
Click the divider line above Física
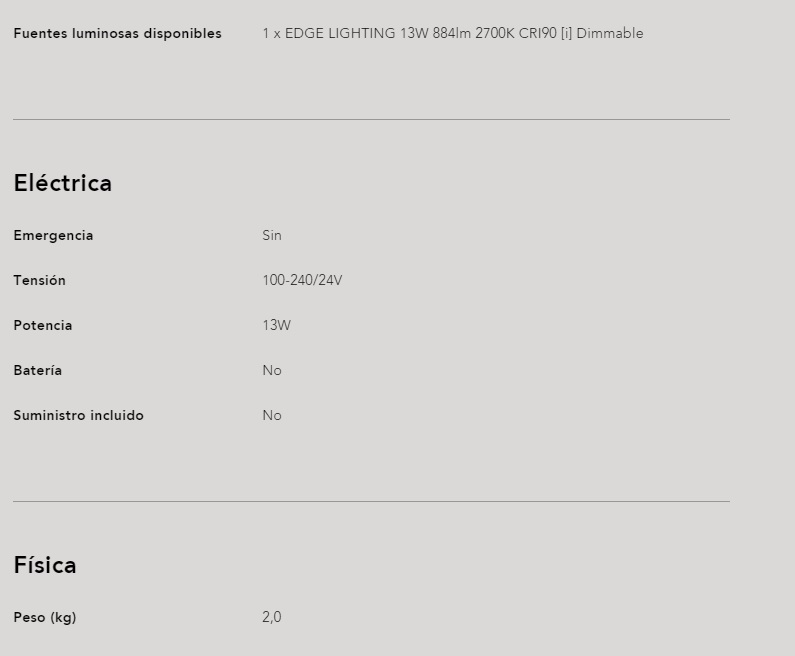[372, 501]
